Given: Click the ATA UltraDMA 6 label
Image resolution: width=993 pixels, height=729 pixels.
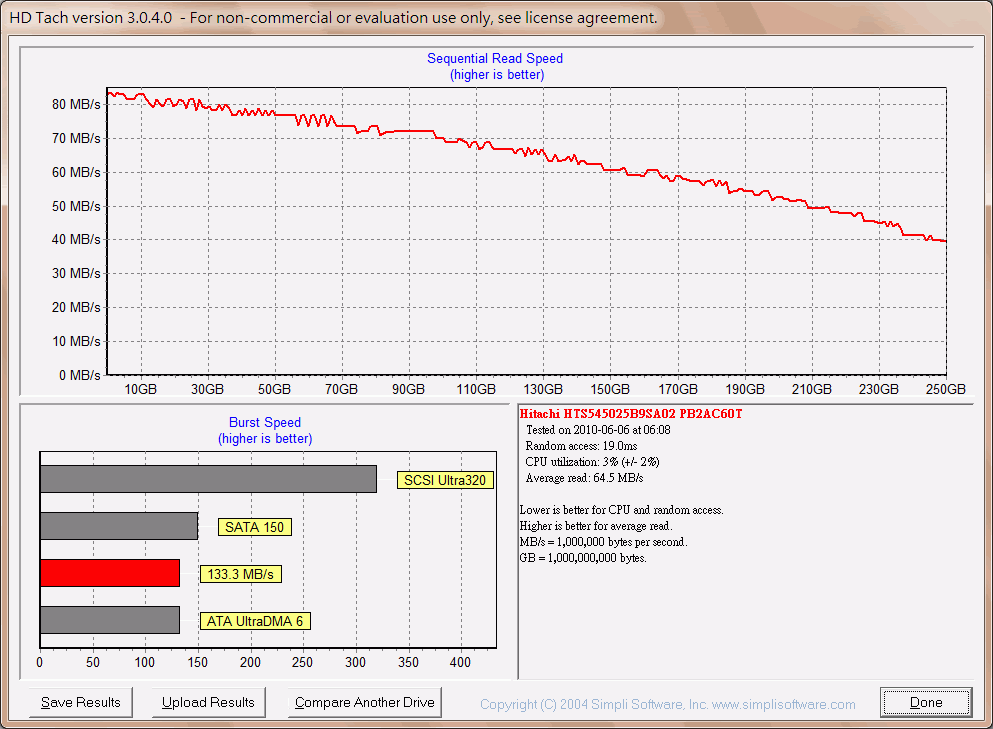Looking at the screenshot, I should pos(255,621).
